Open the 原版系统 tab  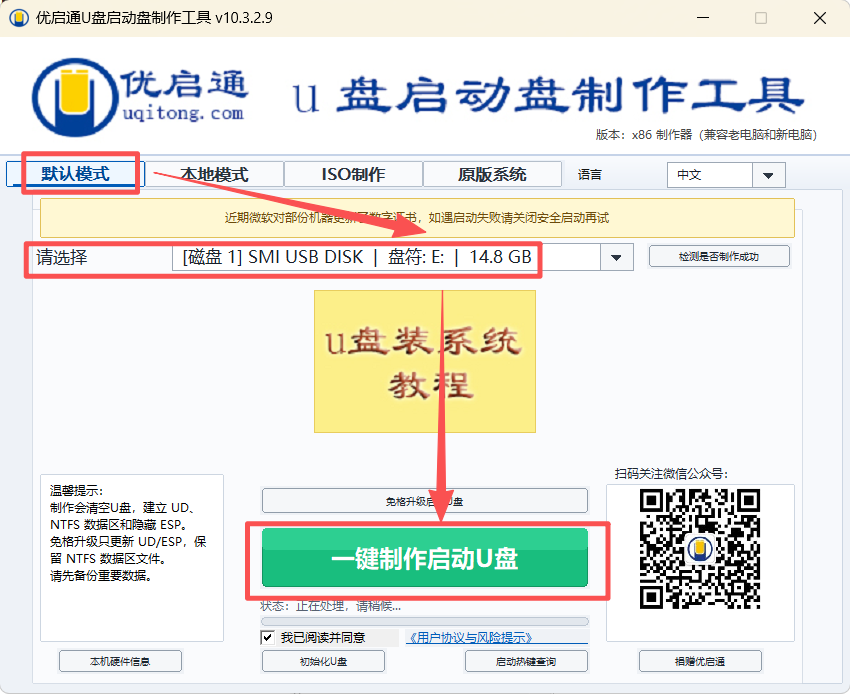(492, 174)
